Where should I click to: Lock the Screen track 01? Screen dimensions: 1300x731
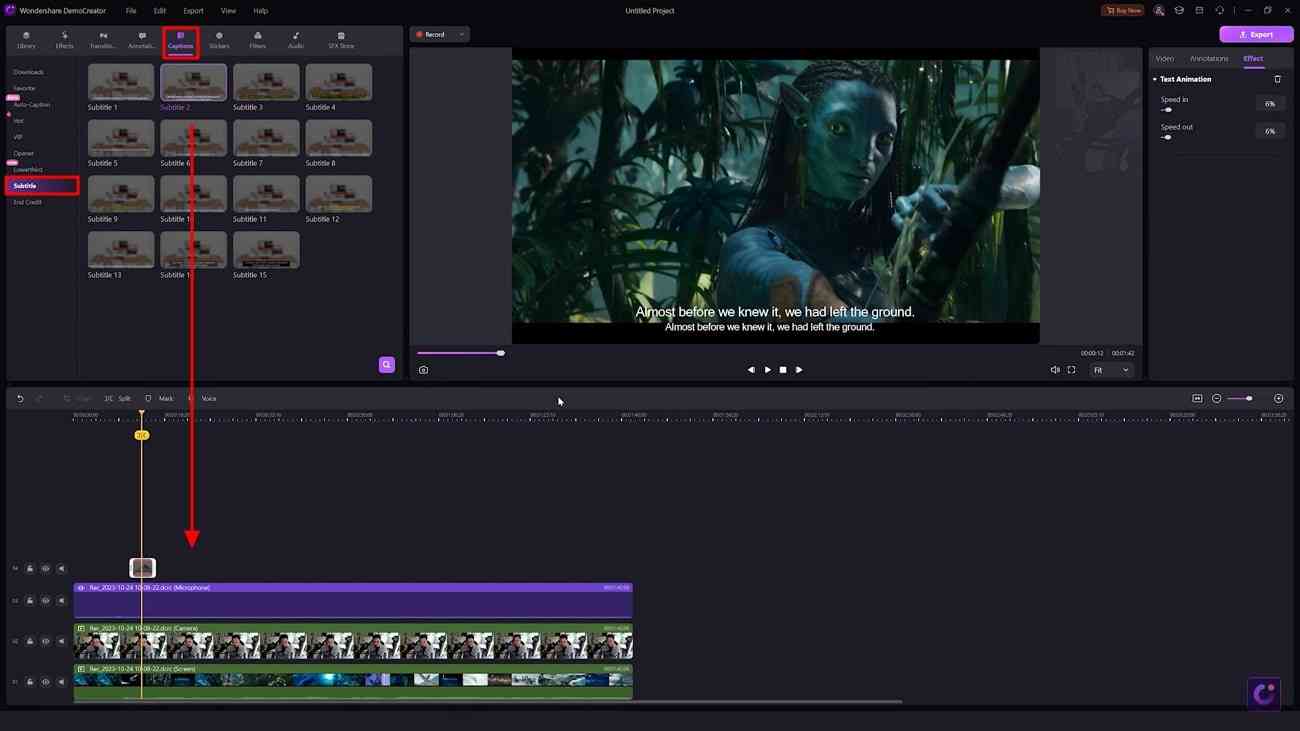(30, 682)
